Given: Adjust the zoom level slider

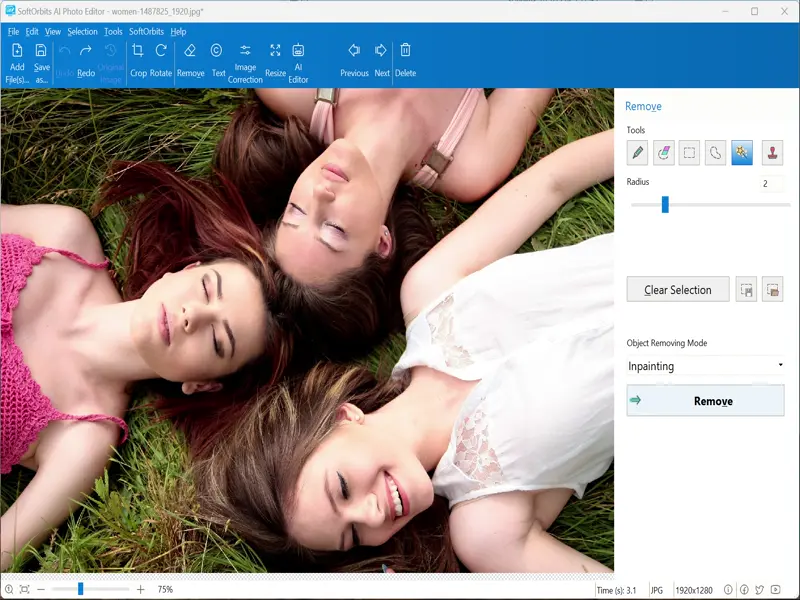Looking at the screenshot, I should click(x=90, y=589).
